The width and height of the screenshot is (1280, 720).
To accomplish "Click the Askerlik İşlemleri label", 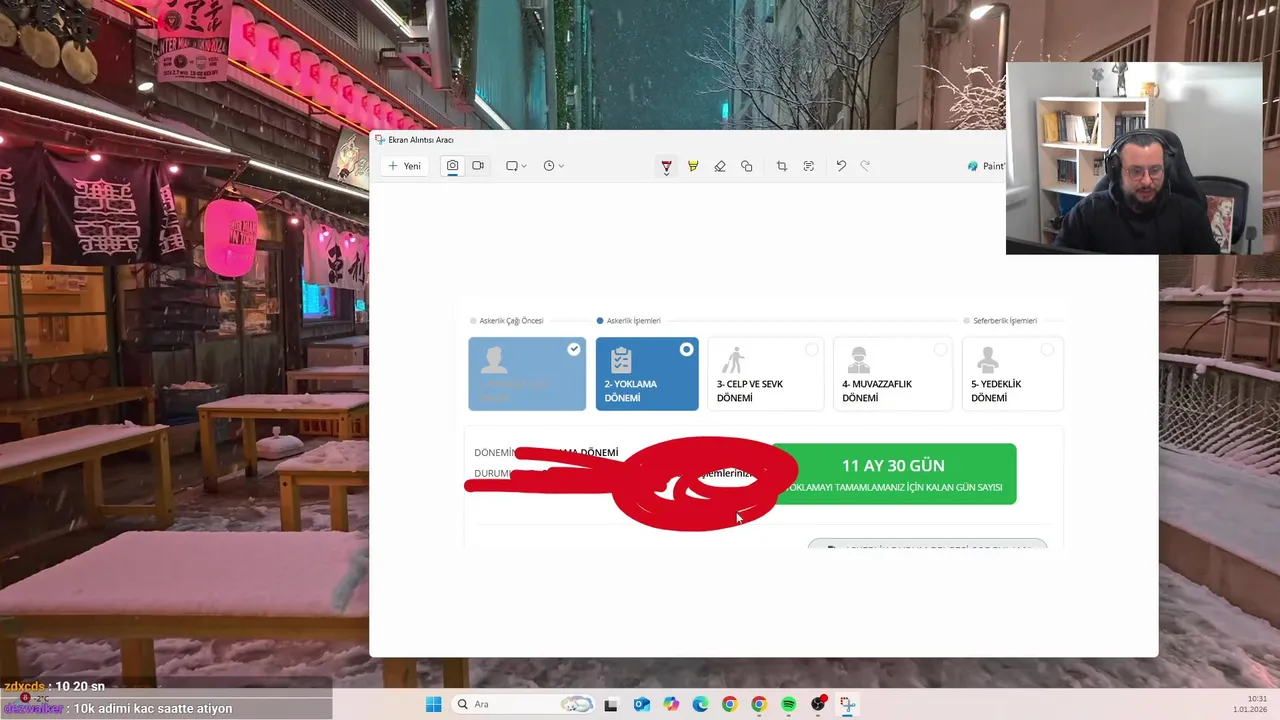I will coord(634,321).
